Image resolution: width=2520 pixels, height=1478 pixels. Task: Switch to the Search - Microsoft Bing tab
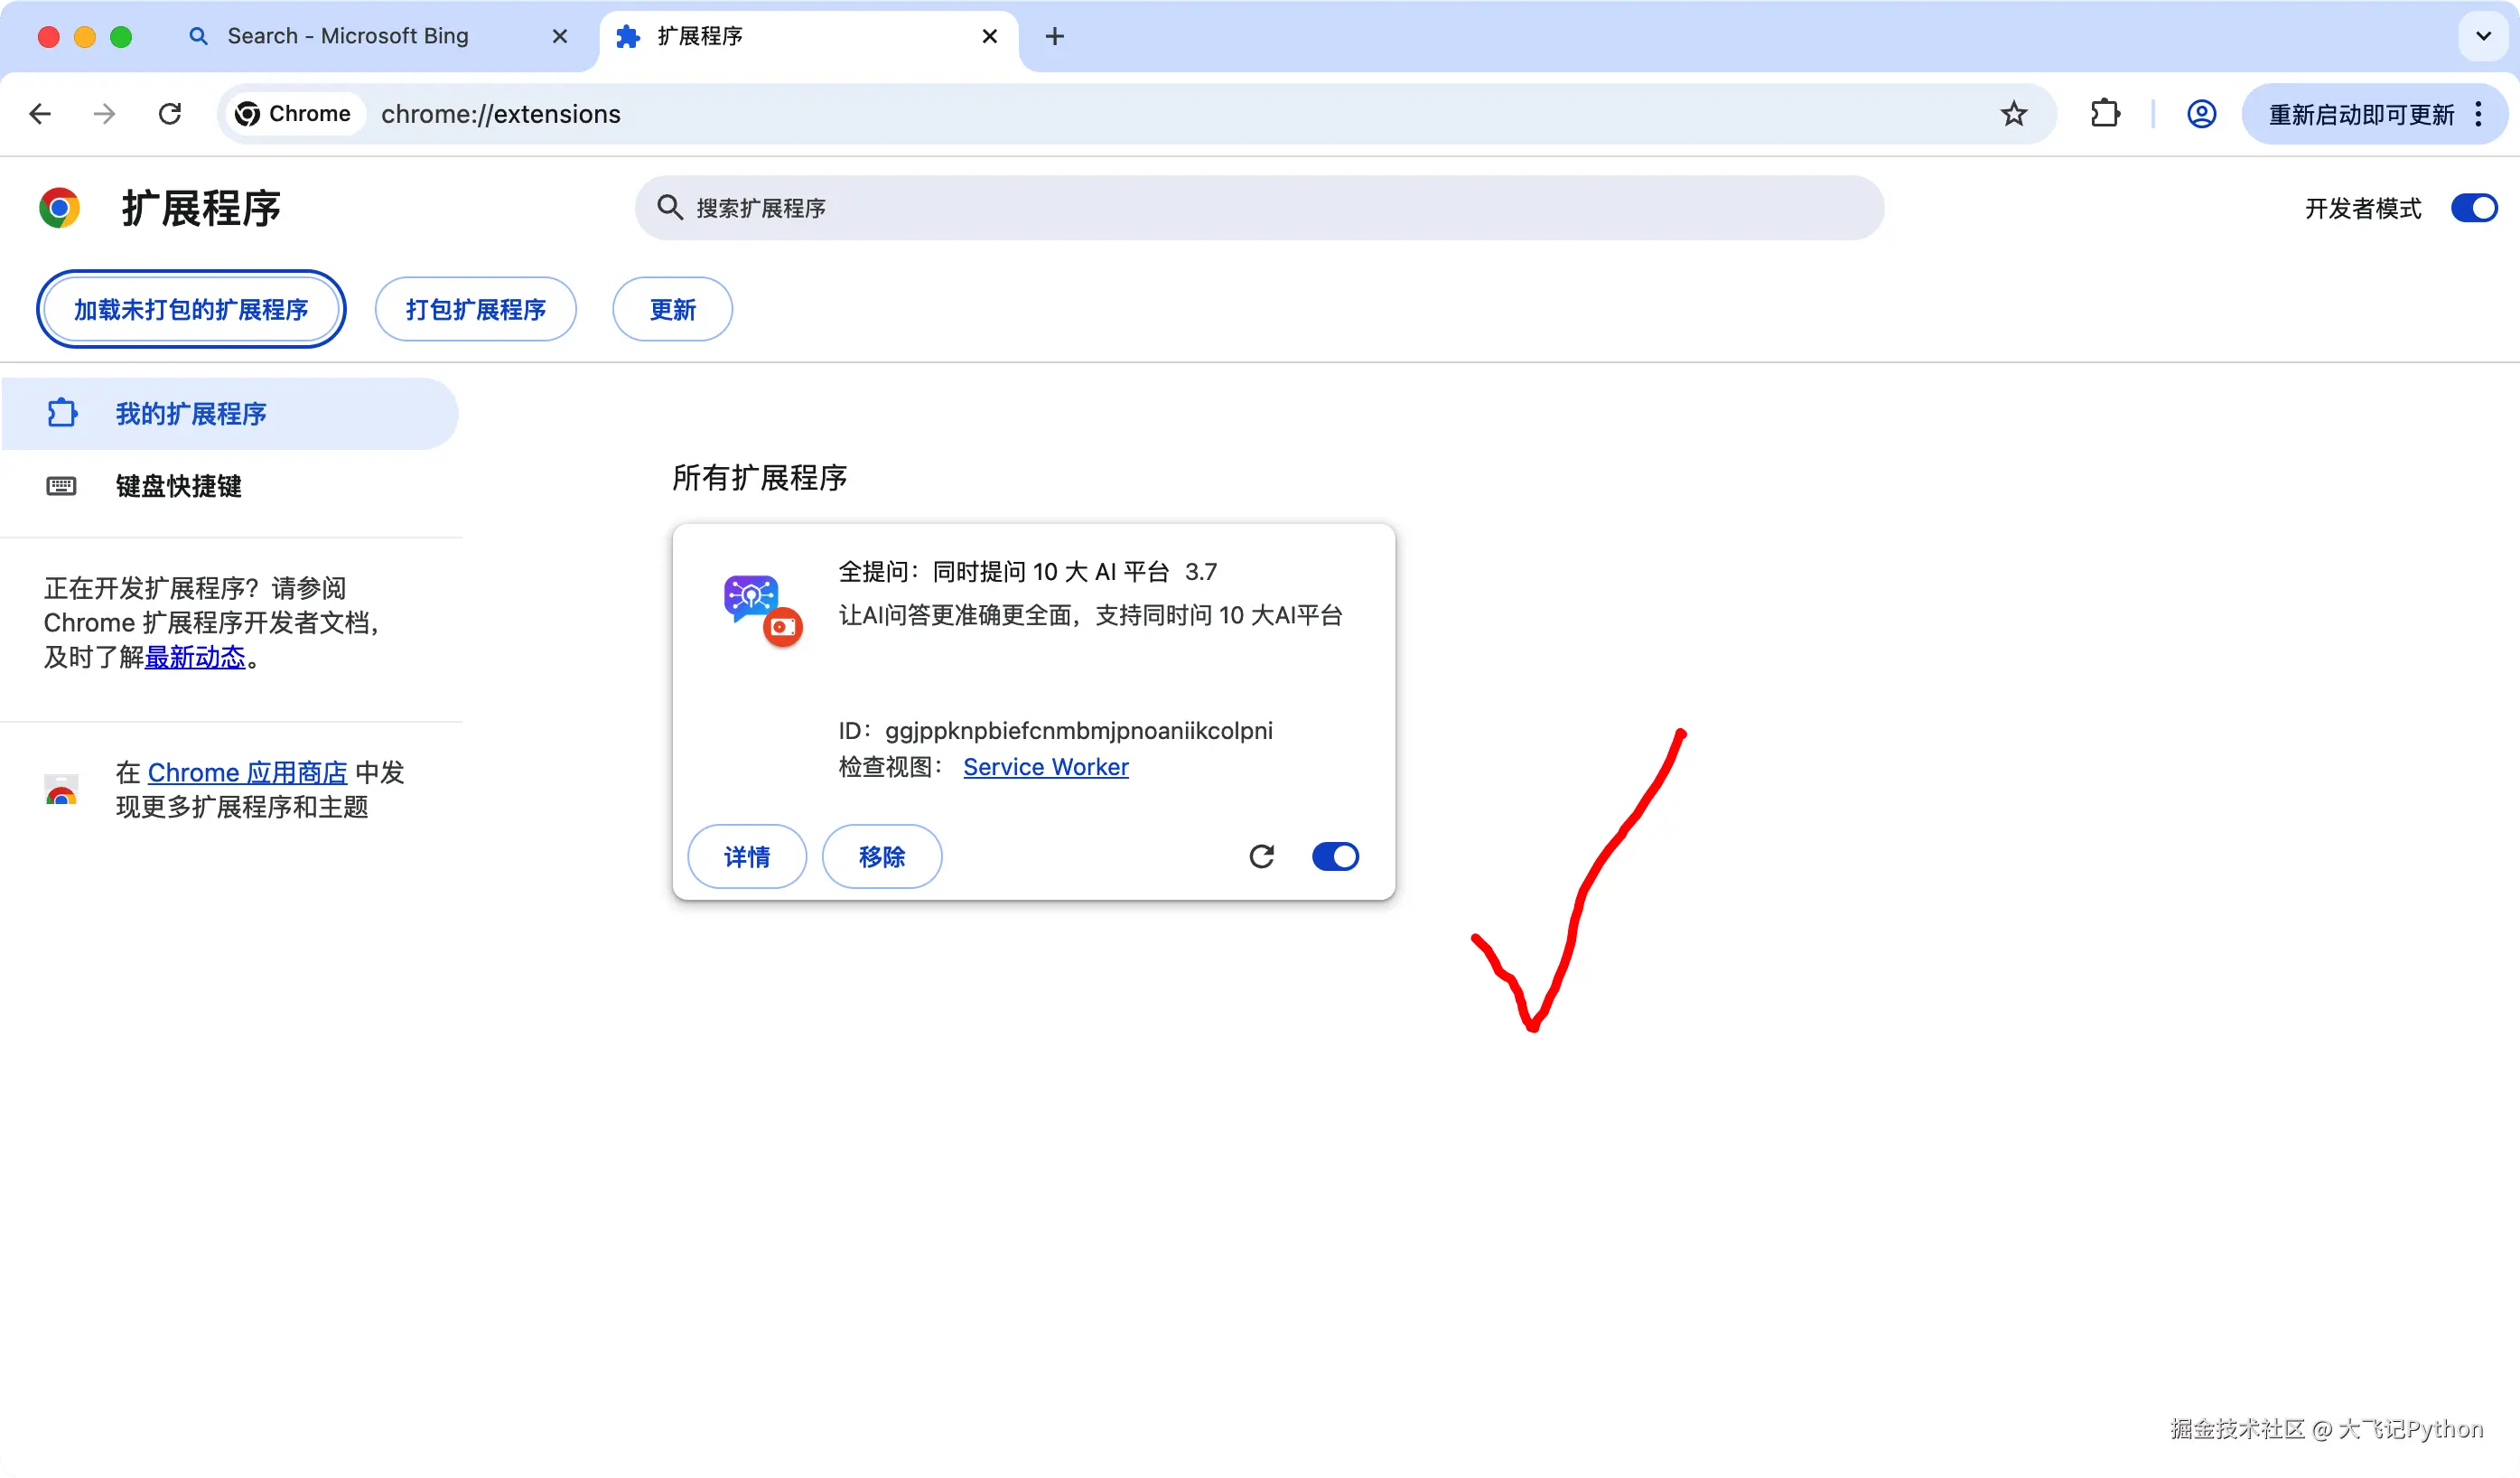pos(348,37)
